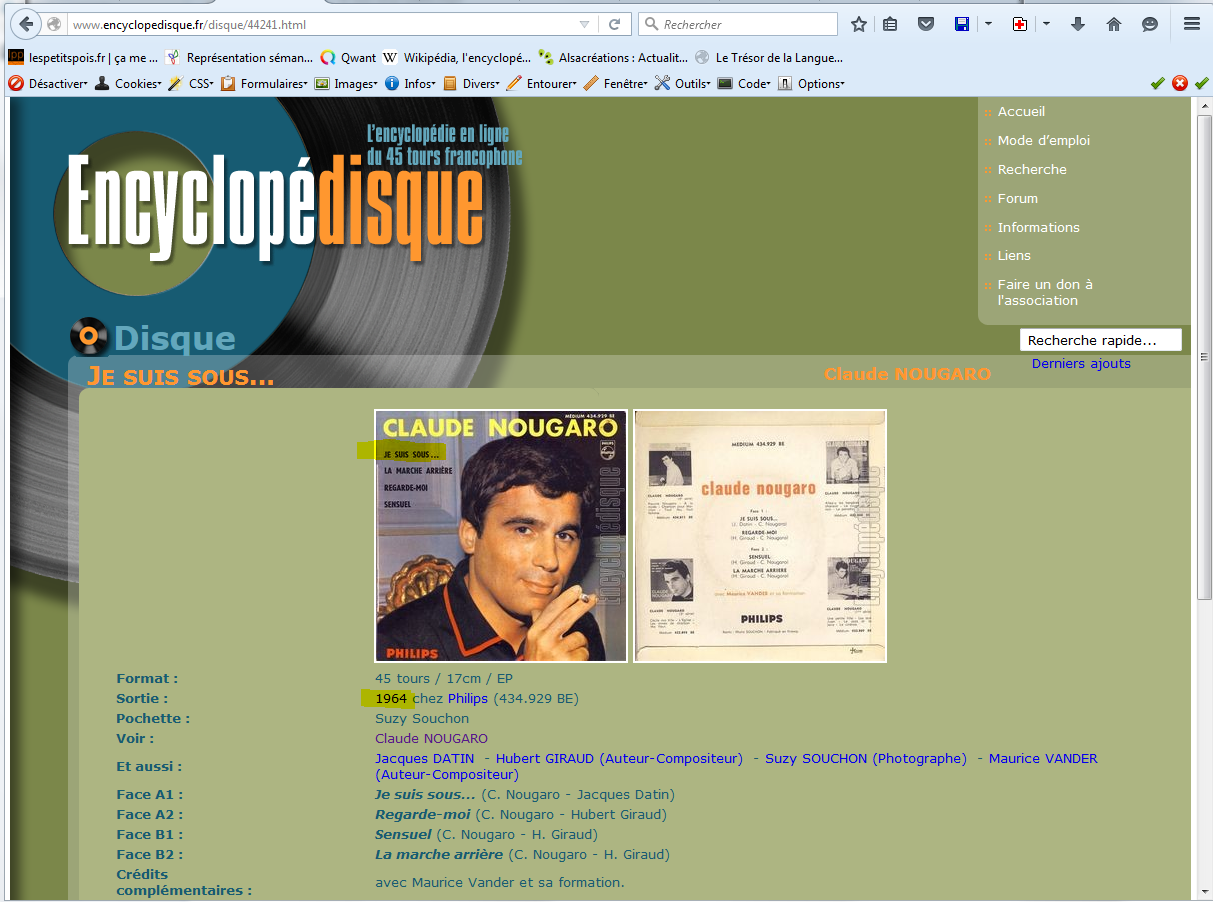Viewport: 1213px width, 902px height.
Task: Open the Jacques DATIN link
Action: click(x=425, y=759)
